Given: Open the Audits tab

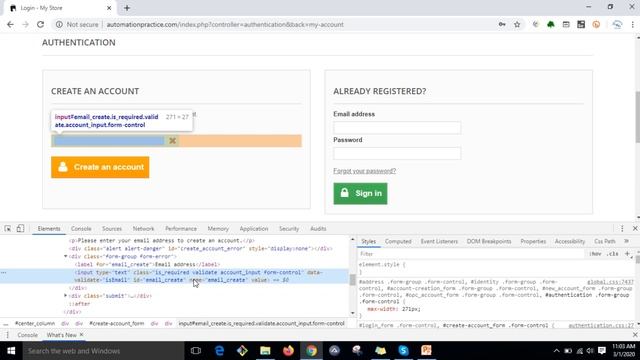Looking at the screenshot, I should (x=318, y=229).
